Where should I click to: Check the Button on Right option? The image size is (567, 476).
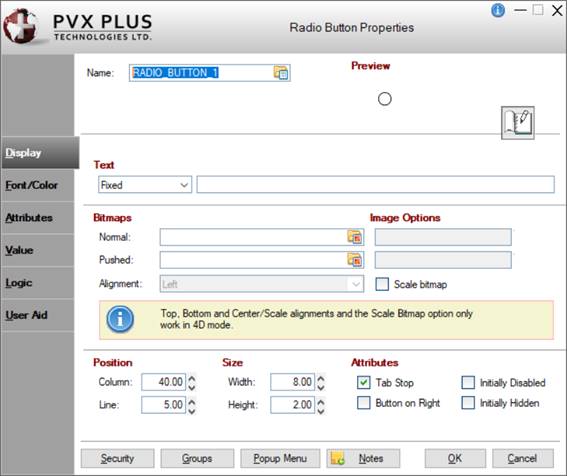point(363,403)
